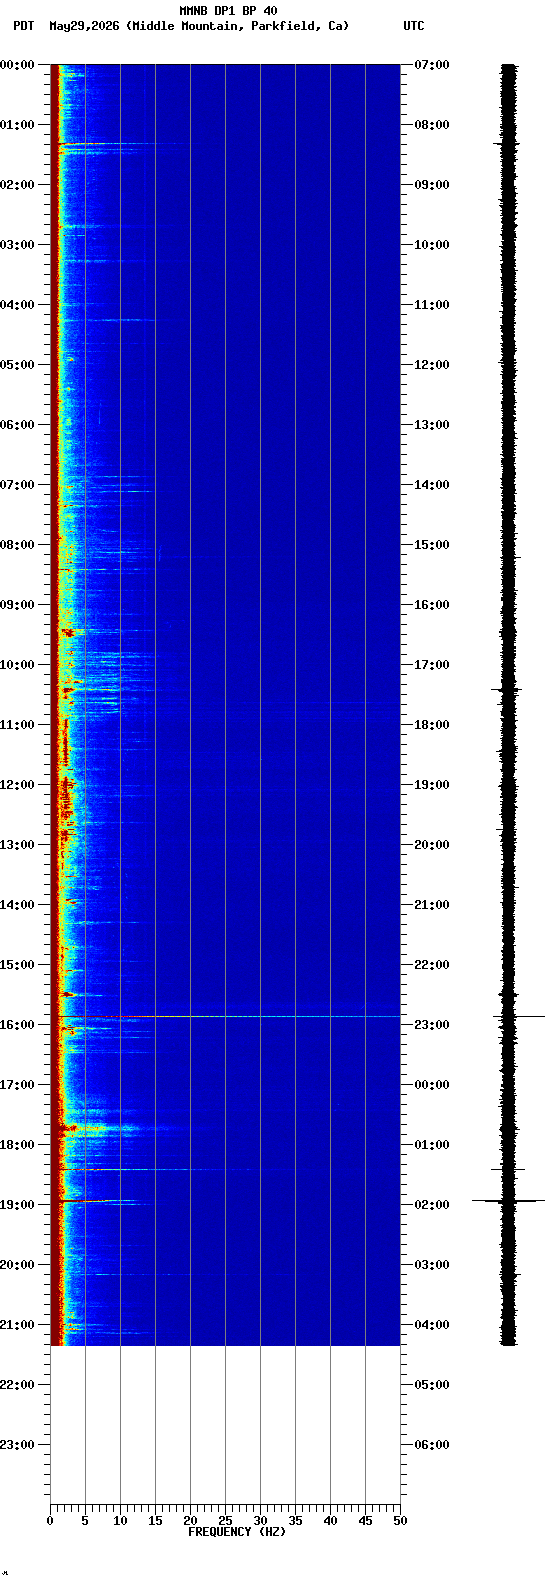Screen dimensions: 552x1584
Task: Click the PDT time label '19:00'
Action: pos(16,1205)
